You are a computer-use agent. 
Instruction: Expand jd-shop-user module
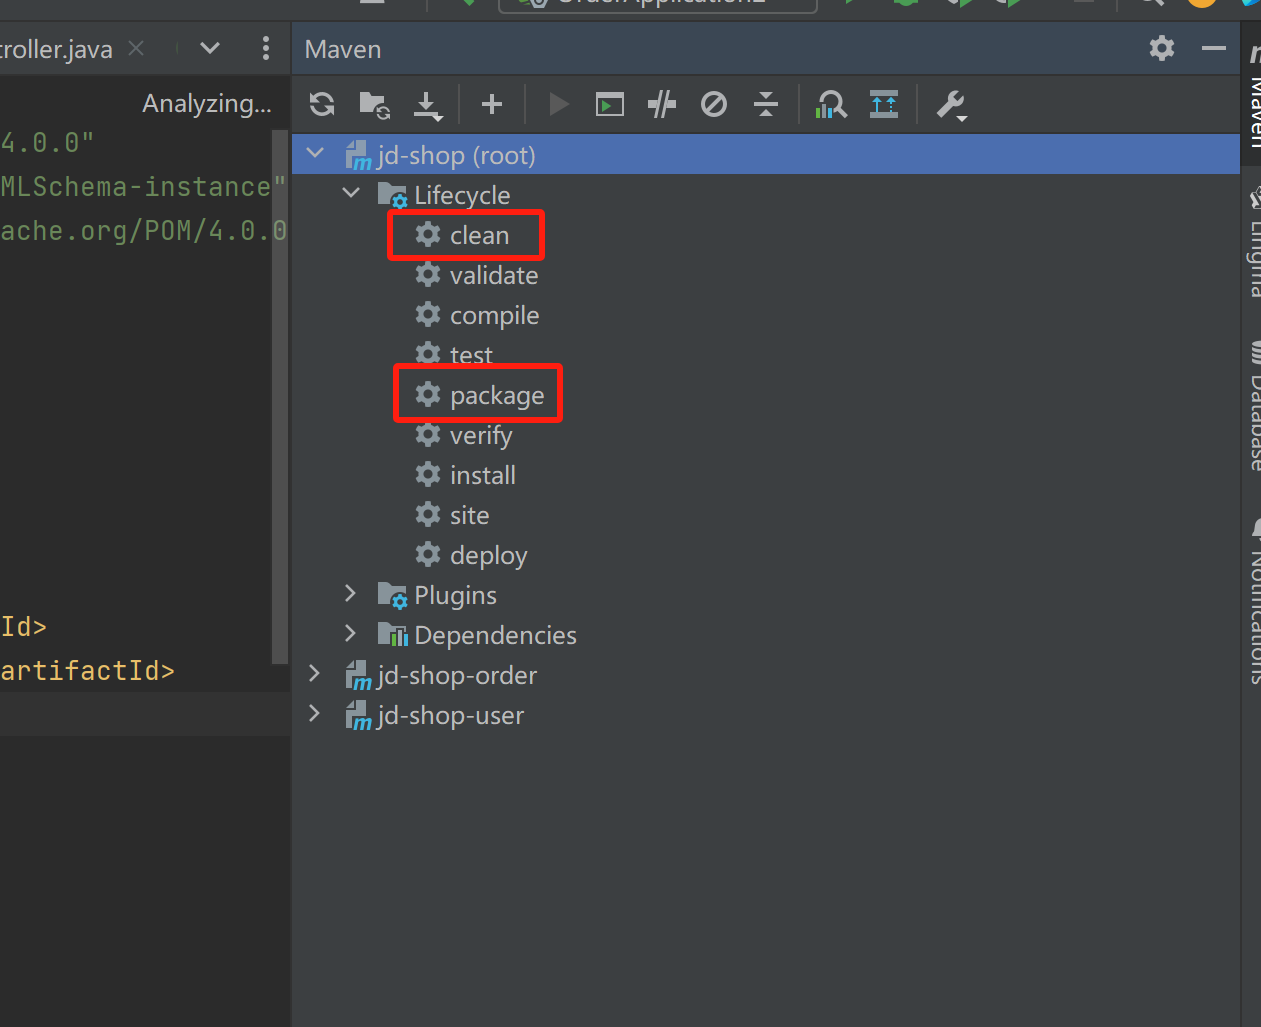coord(314,713)
